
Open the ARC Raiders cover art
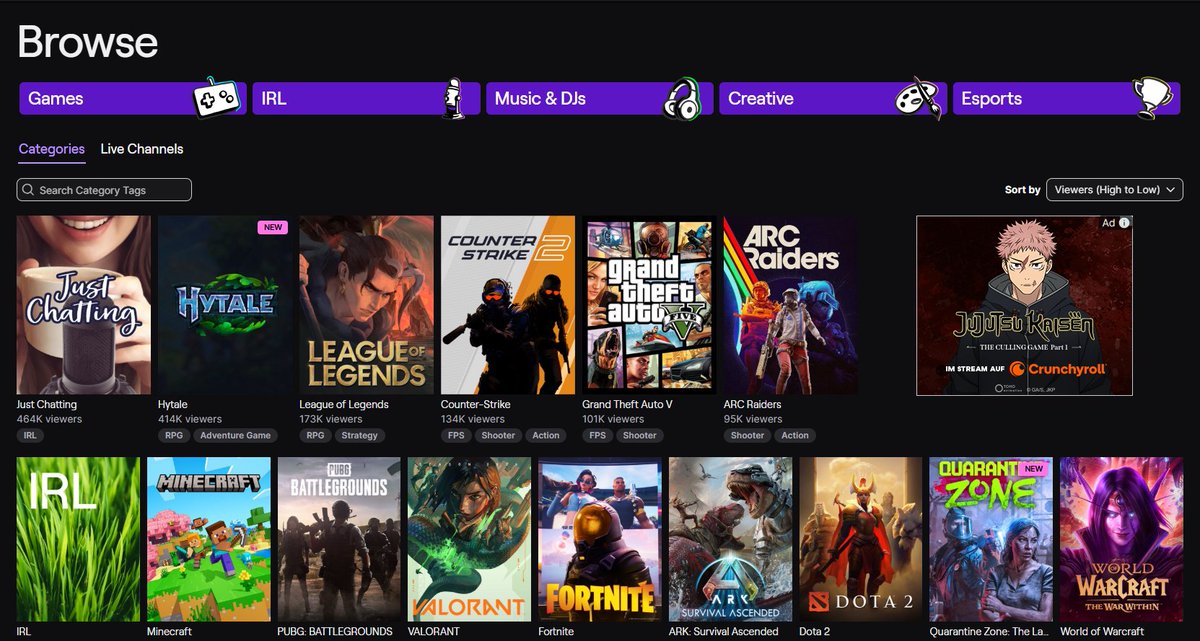click(x=791, y=305)
